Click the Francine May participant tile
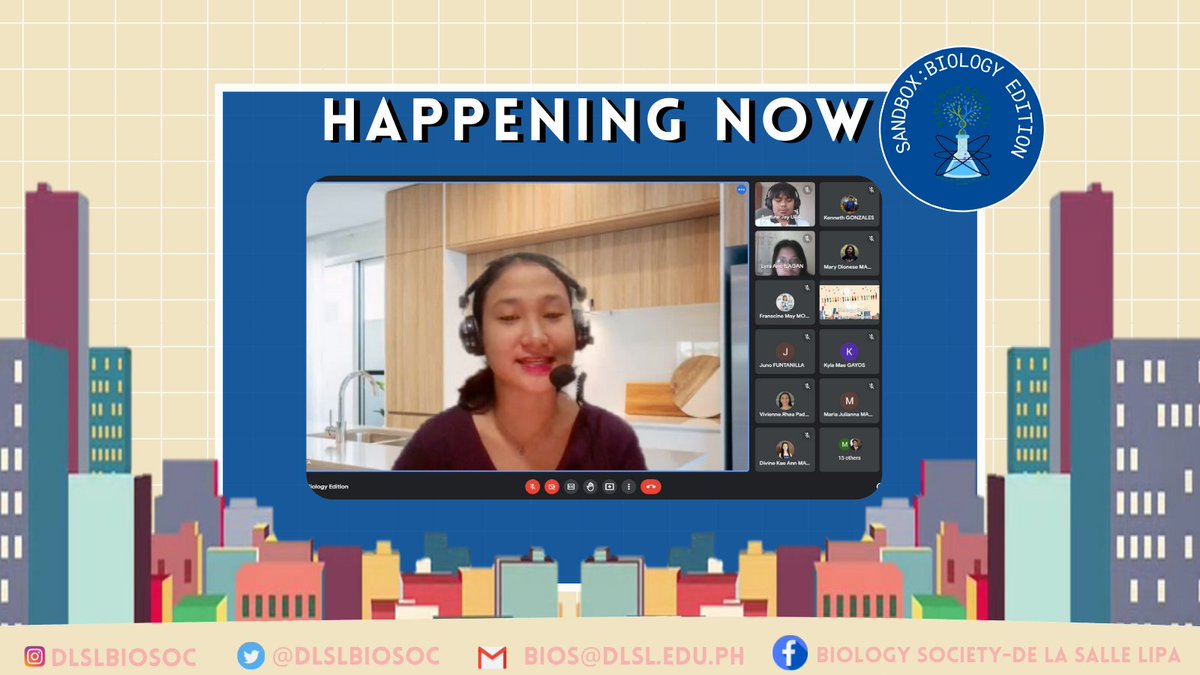This screenshot has width=1200, height=675. click(x=785, y=302)
